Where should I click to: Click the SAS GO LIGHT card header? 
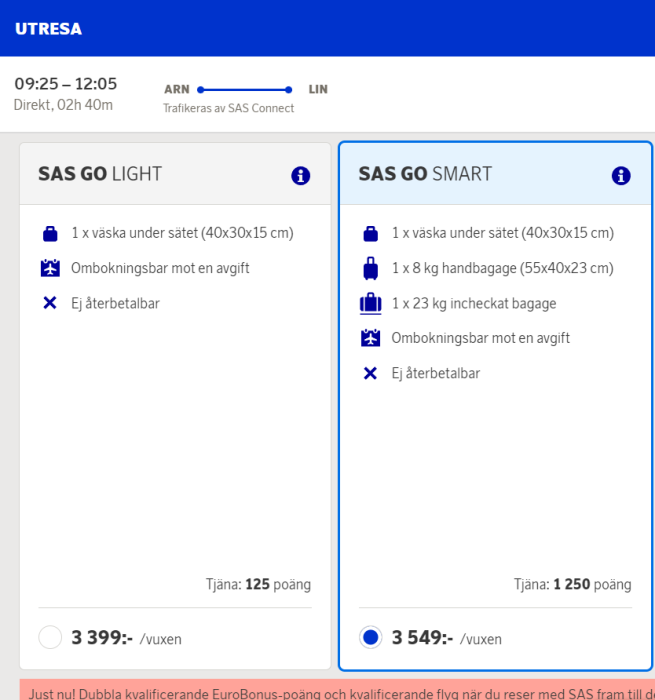click(x=100, y=174)
